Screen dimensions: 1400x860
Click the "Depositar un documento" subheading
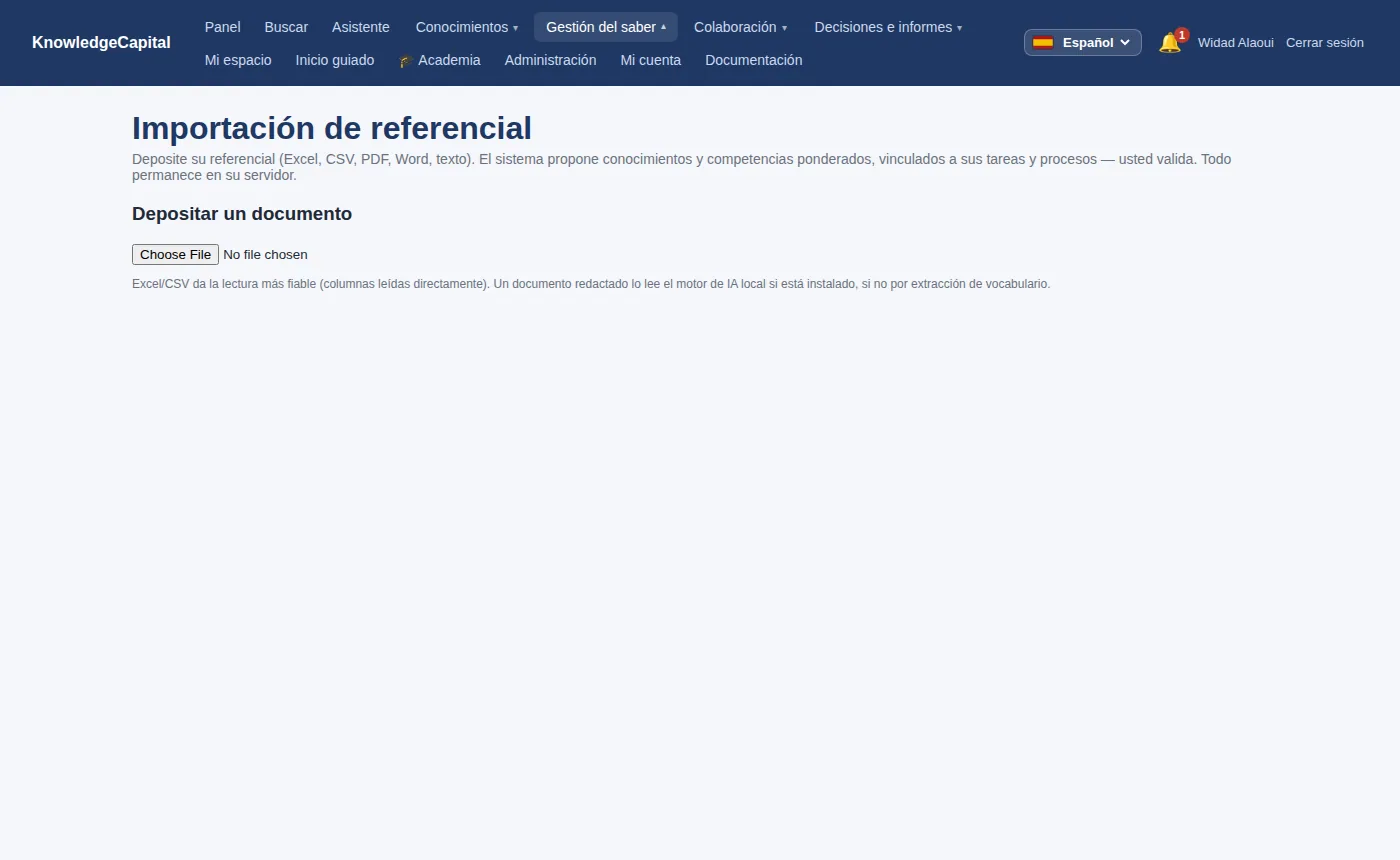(242, 214)
